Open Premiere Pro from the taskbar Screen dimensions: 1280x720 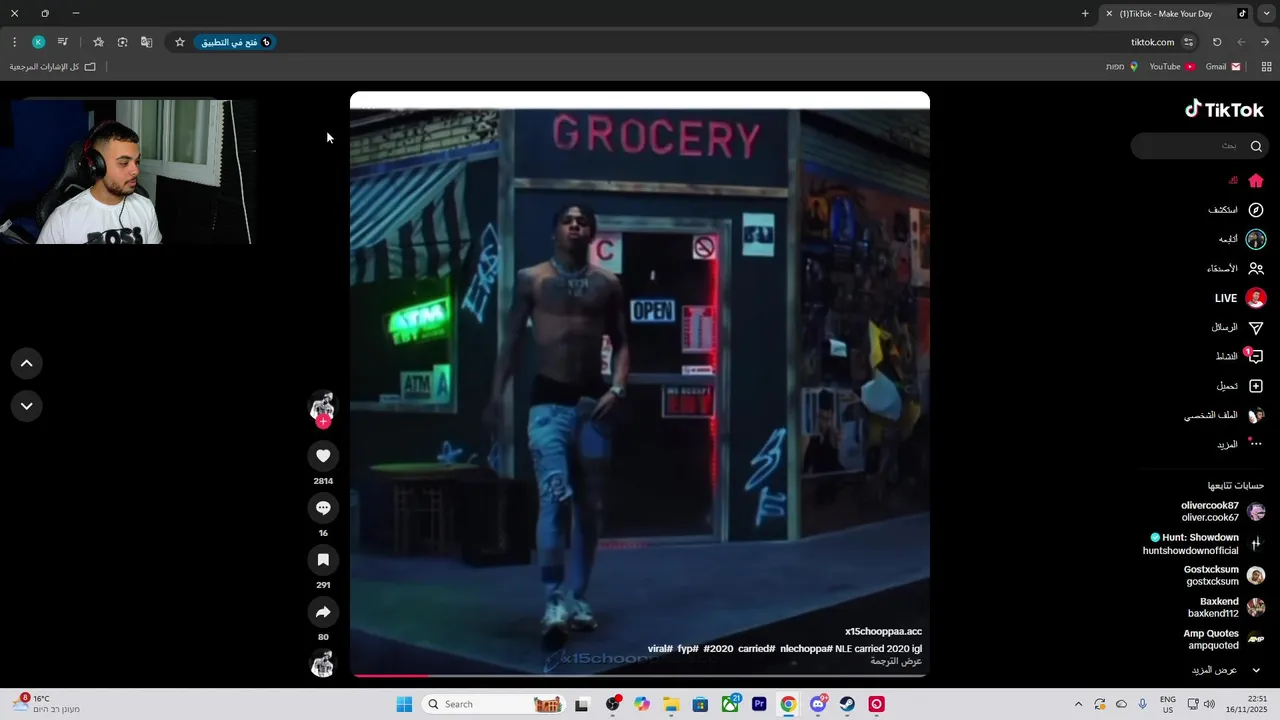pos(759,704)
